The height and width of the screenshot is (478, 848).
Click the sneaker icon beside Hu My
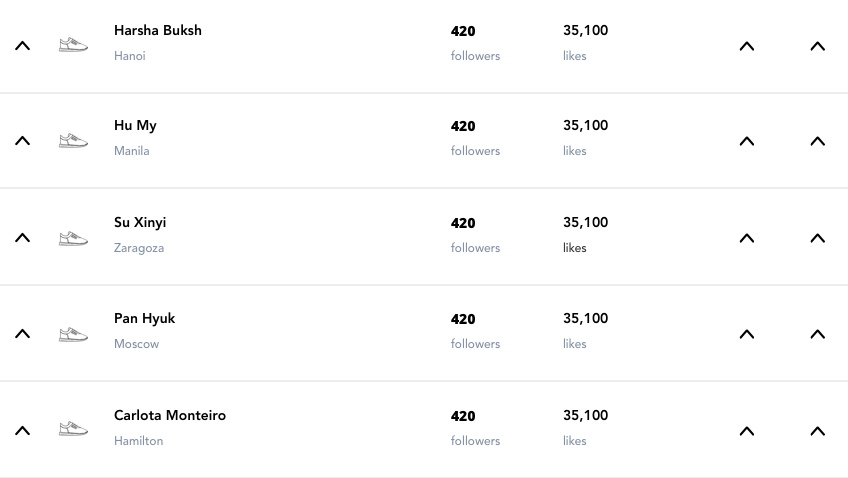click(x=73, y=141)
